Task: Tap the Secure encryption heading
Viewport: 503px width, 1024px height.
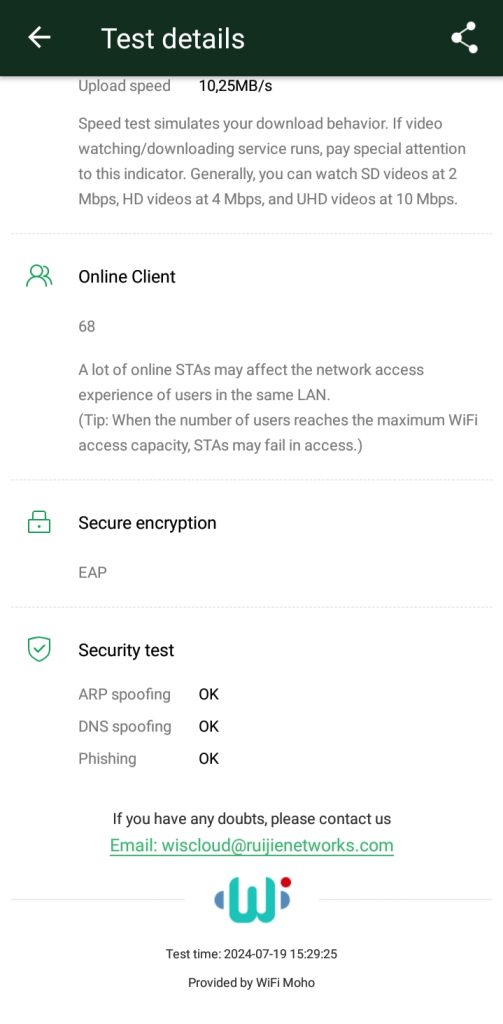Action: [147, 522]
